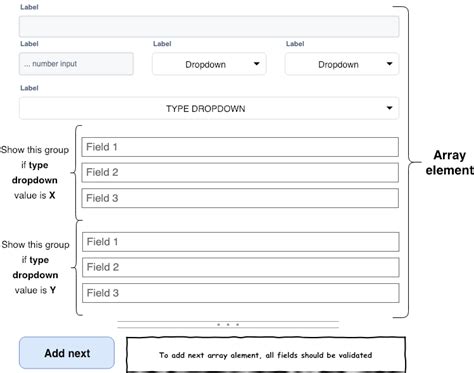
Task: Click the wide top text input
Action: 209,26
